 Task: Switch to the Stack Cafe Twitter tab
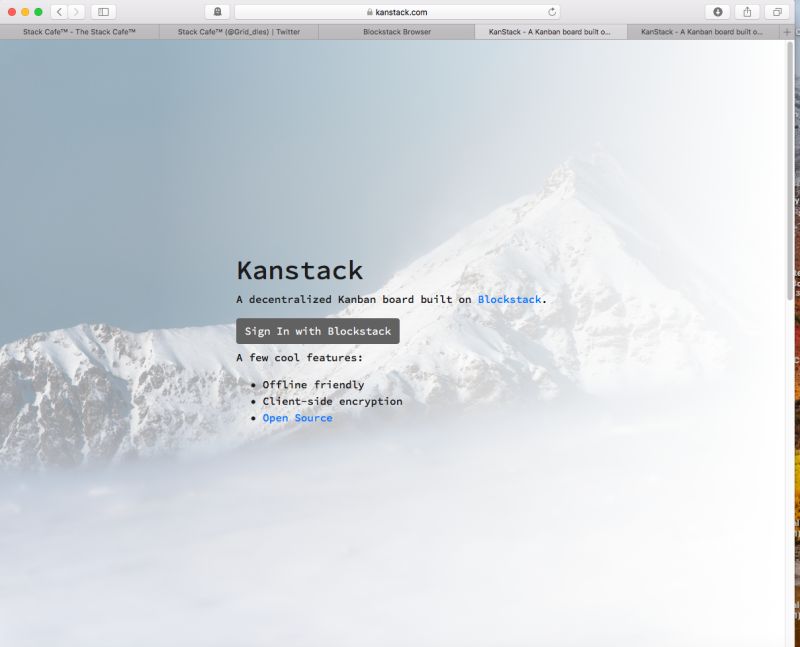[x=238, y=31]
